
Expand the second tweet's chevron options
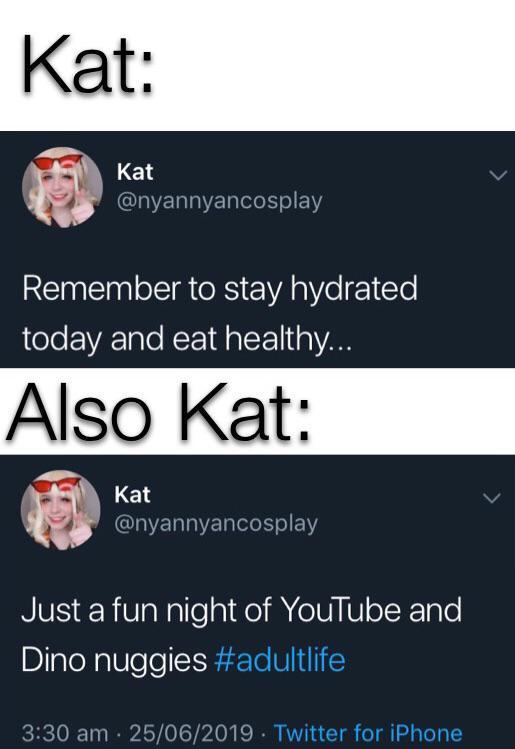pos(492,498)
